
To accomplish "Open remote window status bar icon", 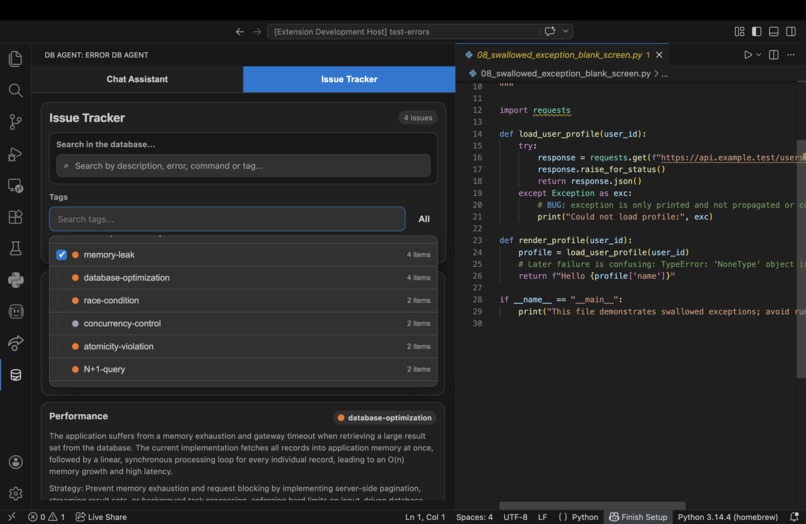I will pyautogui.click(x=12, y=516).
